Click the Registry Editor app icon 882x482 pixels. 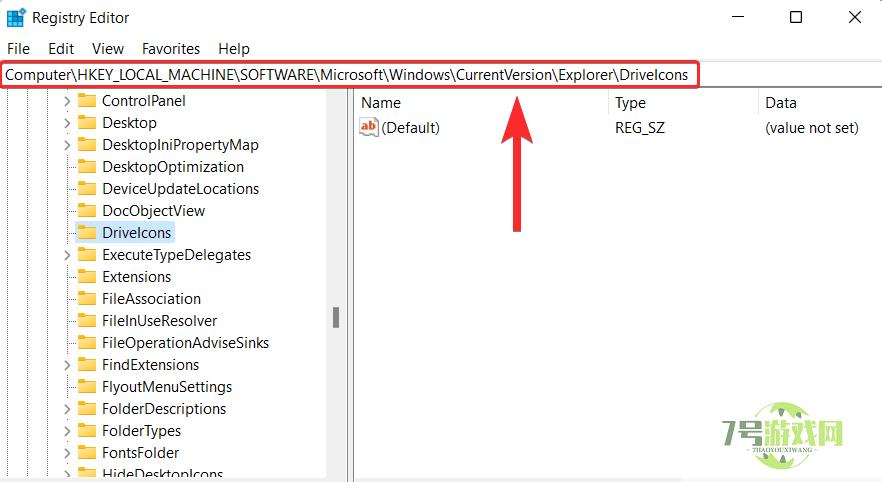(16, 17)
